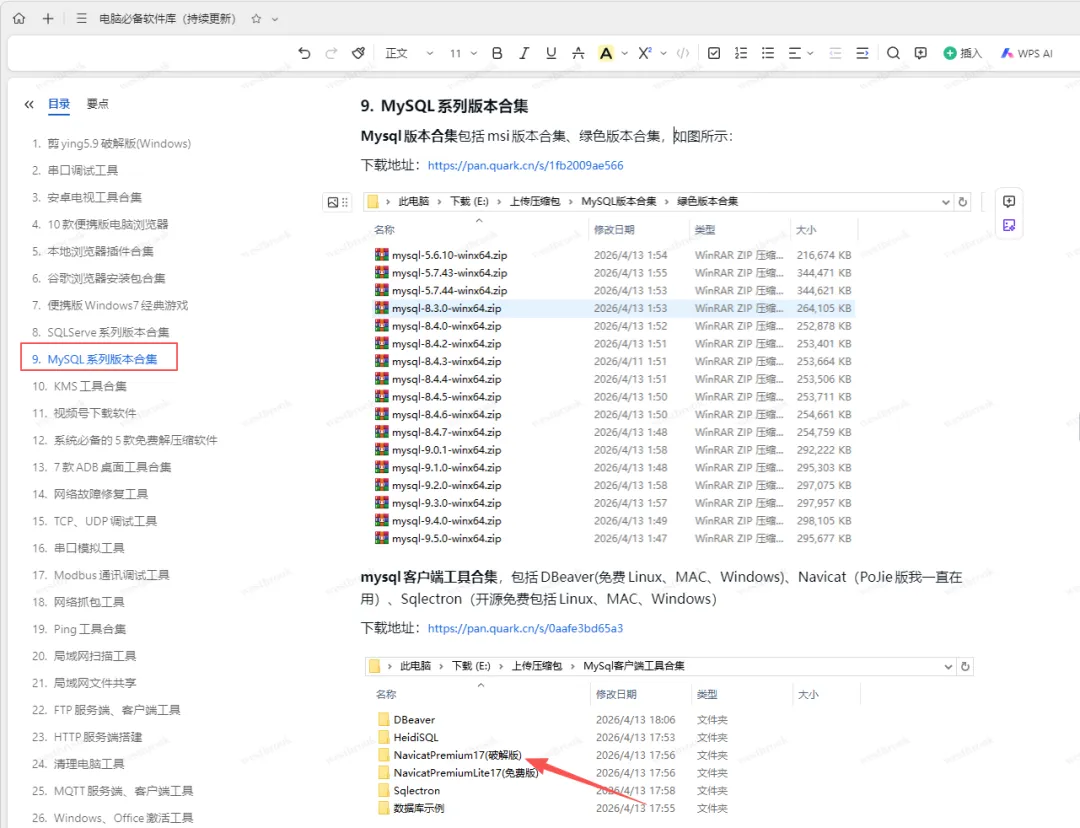Redo the last undone edit

pos(331,53)
